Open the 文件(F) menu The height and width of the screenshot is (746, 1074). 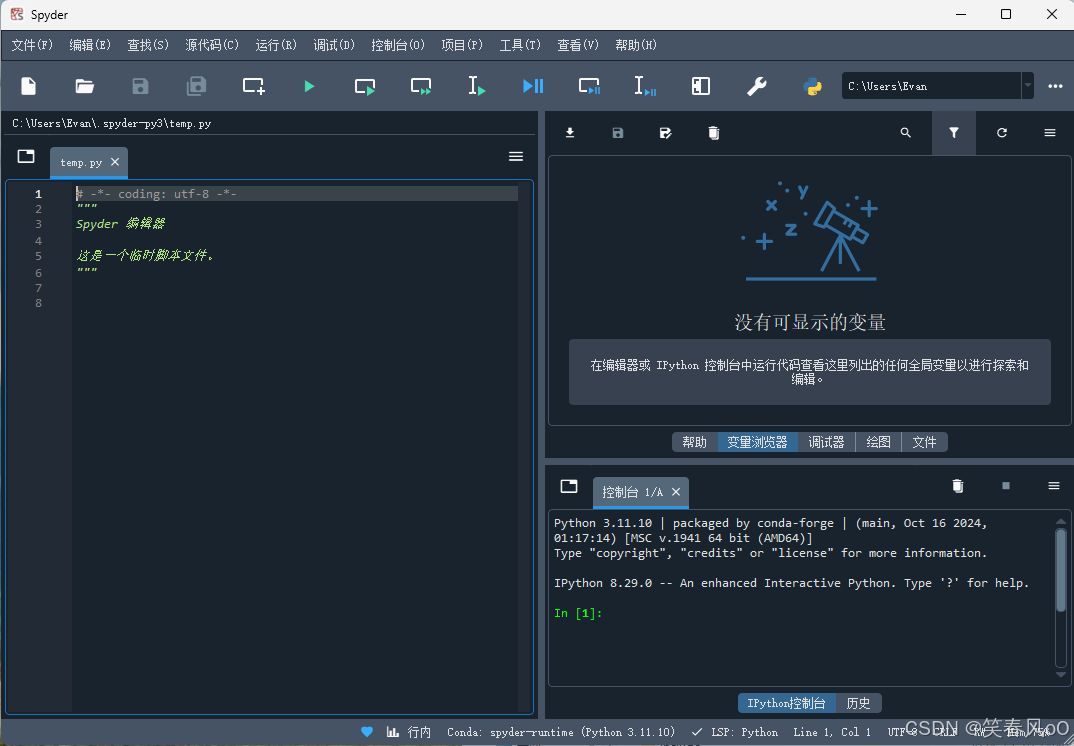pyautogui.click(x=32, y=45)
